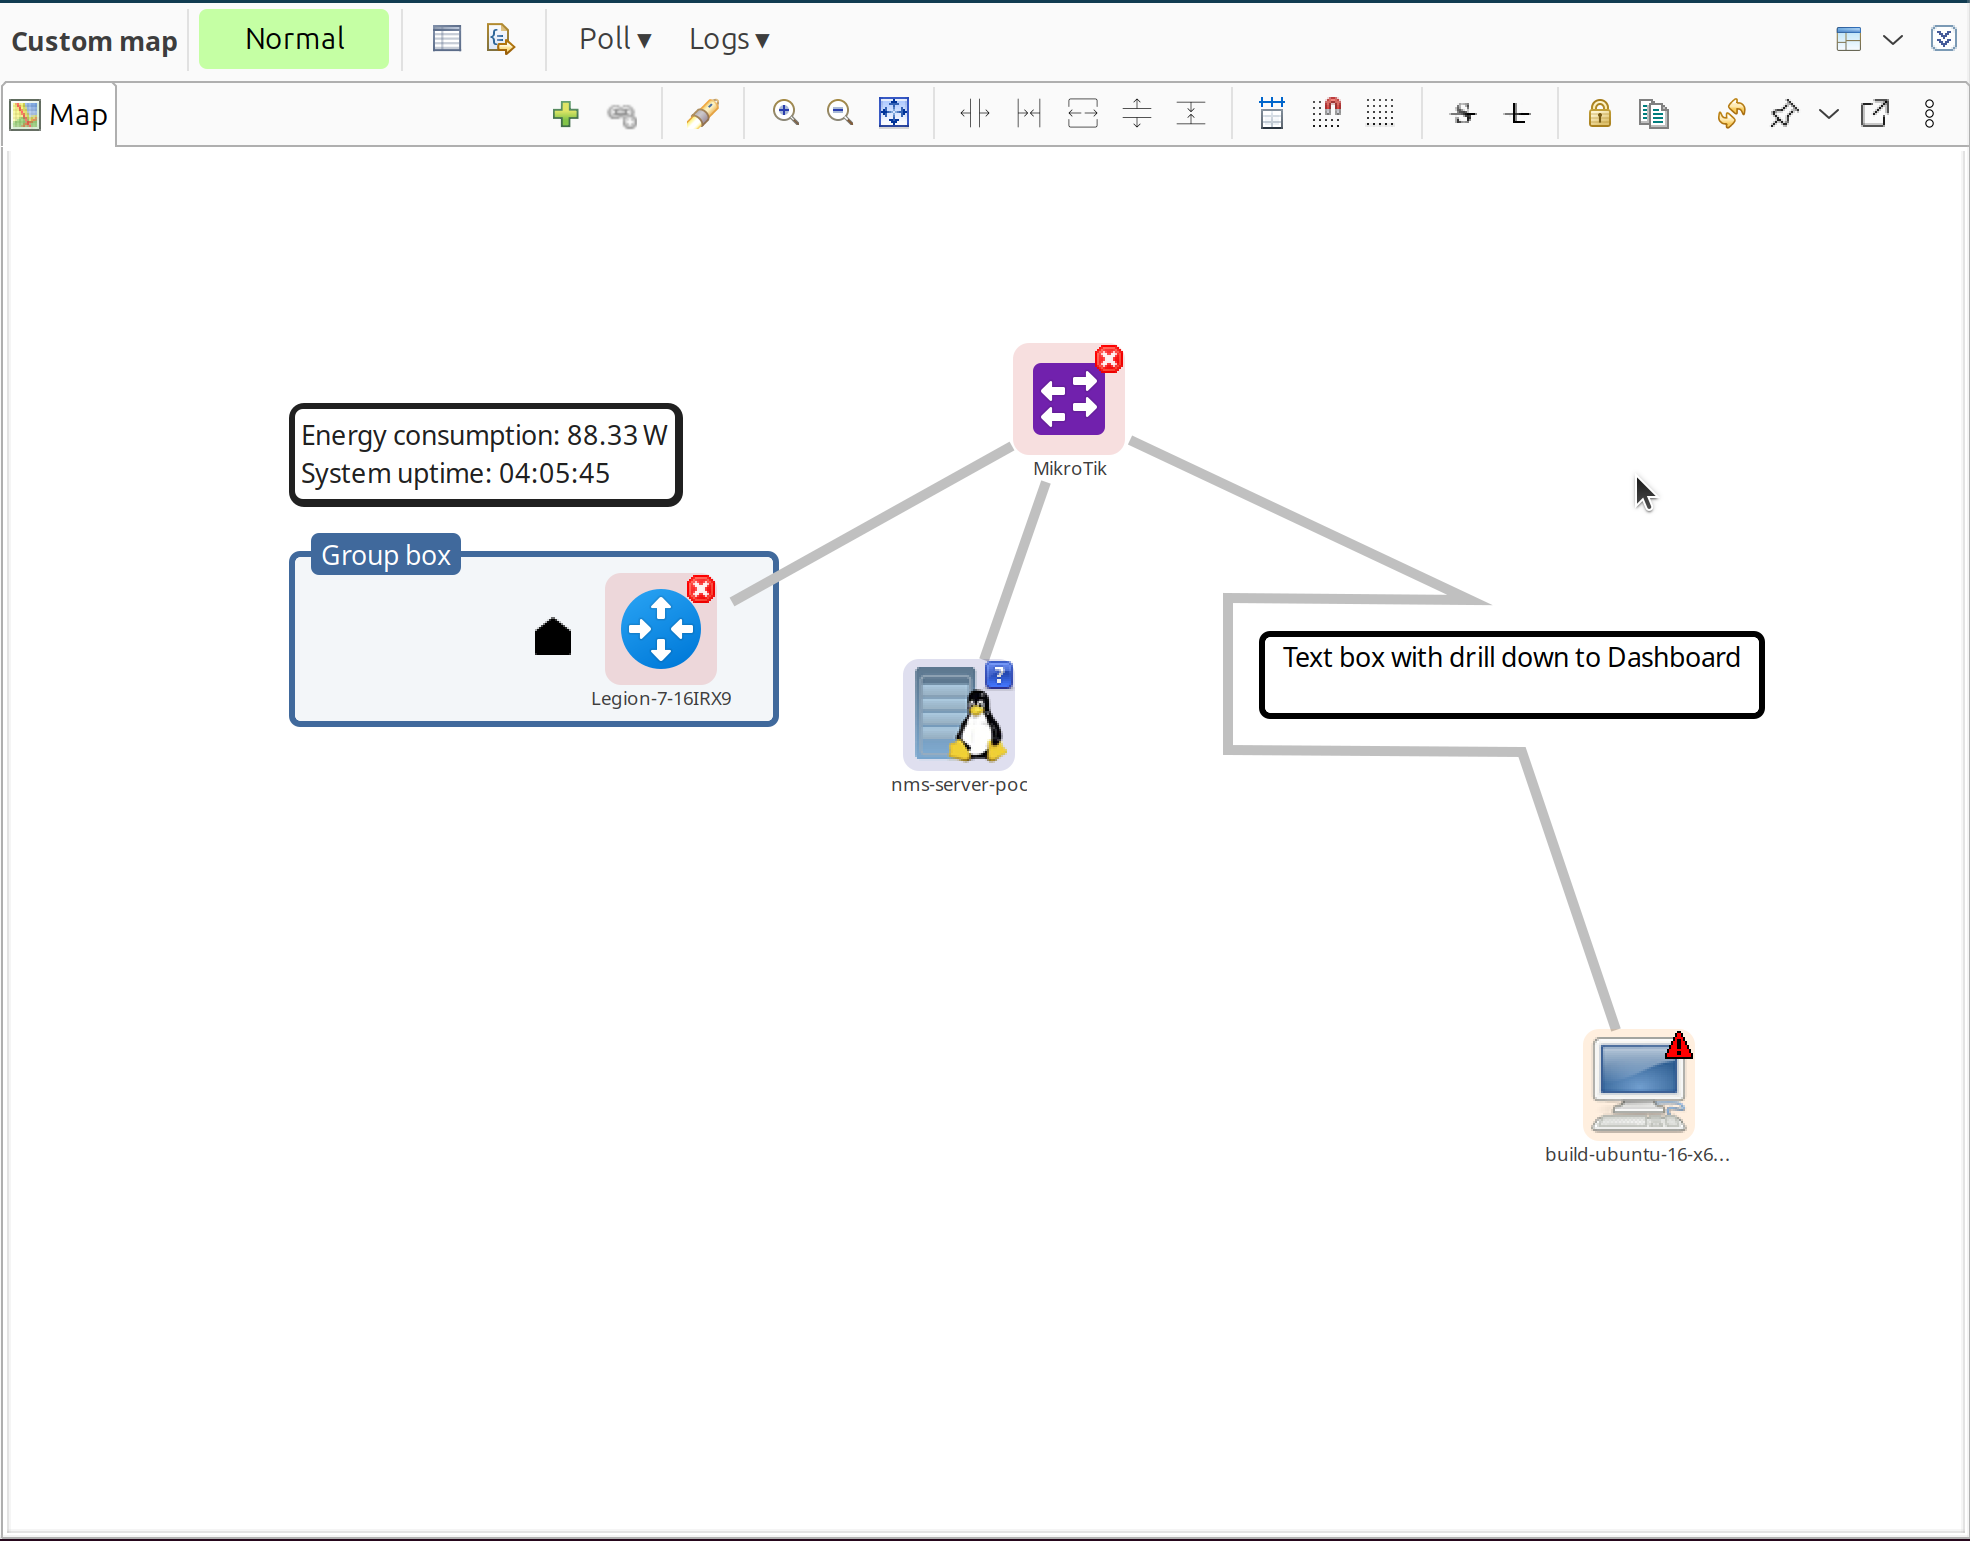The image size is (1970, 1541).
Task: Toggle edit lock on the map
Action: [1597, 114]
